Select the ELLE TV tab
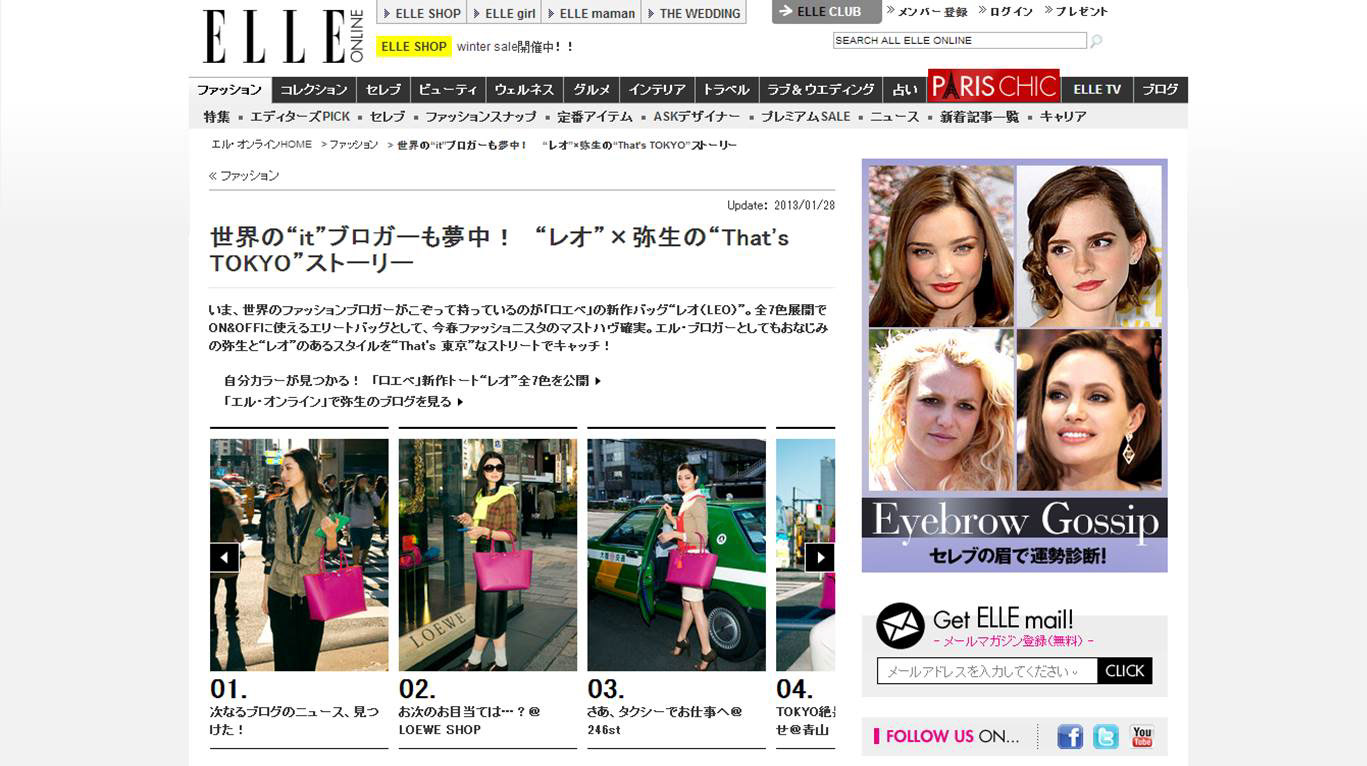 1097,90
